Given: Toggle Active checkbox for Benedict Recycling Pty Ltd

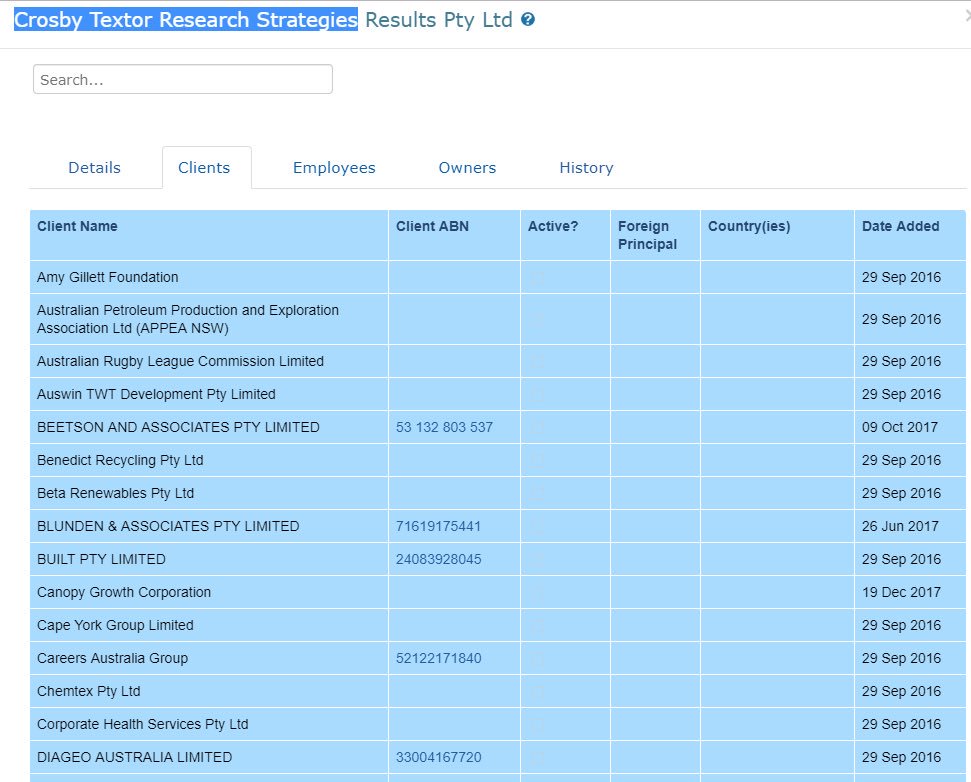Looking at the screenshot, I should (x=537, y=460).
